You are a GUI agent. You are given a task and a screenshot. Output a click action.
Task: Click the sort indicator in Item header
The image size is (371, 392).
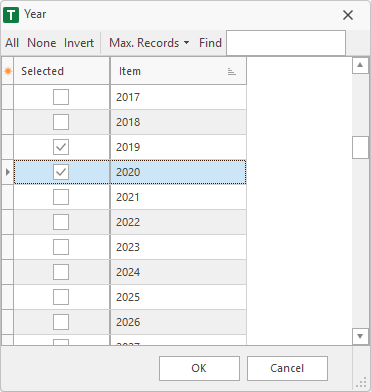(232, 71)
